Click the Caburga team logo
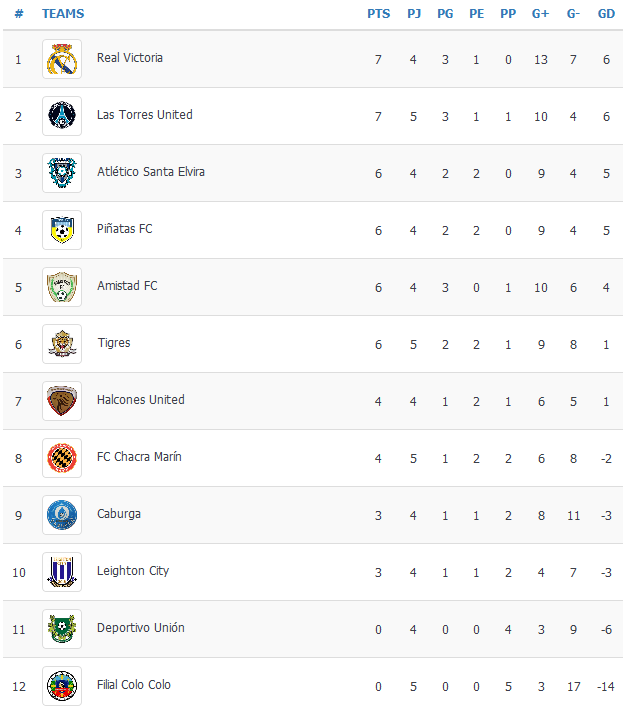The height and width of the screenshot is (712, 628). (x=62, y=515)
